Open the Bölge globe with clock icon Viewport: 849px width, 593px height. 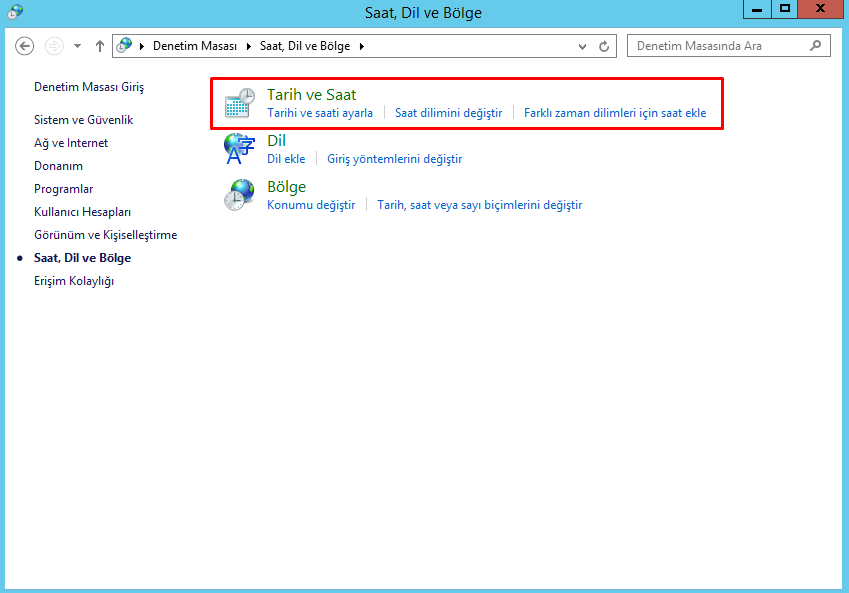pos(239,195)
